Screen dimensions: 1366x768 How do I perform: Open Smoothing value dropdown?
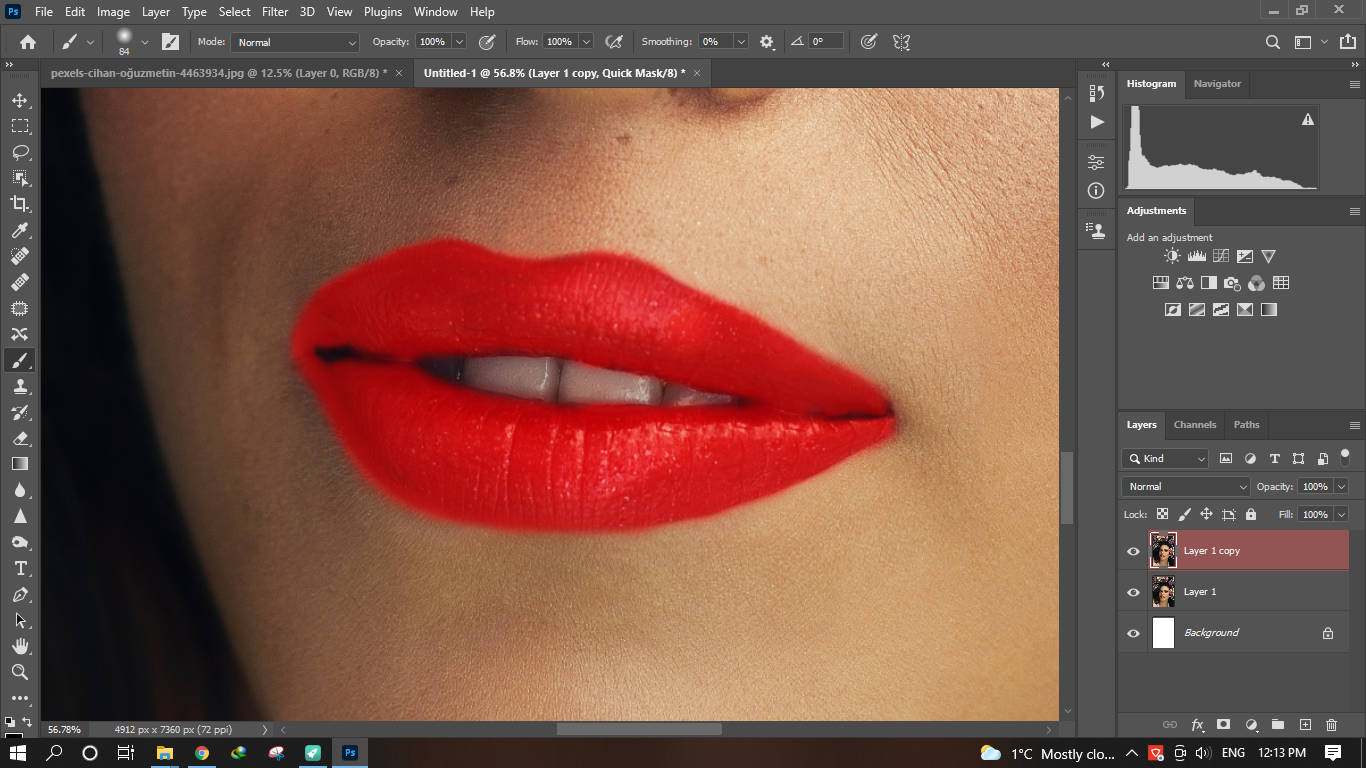coord(741,42)
